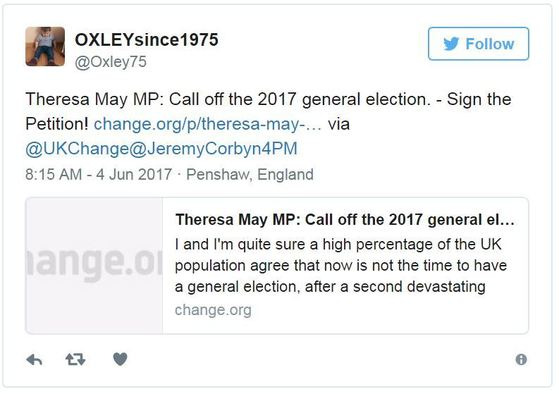Click the reply arrow icon
Screen dimensions: 559x394
click(x=35, y=360)
